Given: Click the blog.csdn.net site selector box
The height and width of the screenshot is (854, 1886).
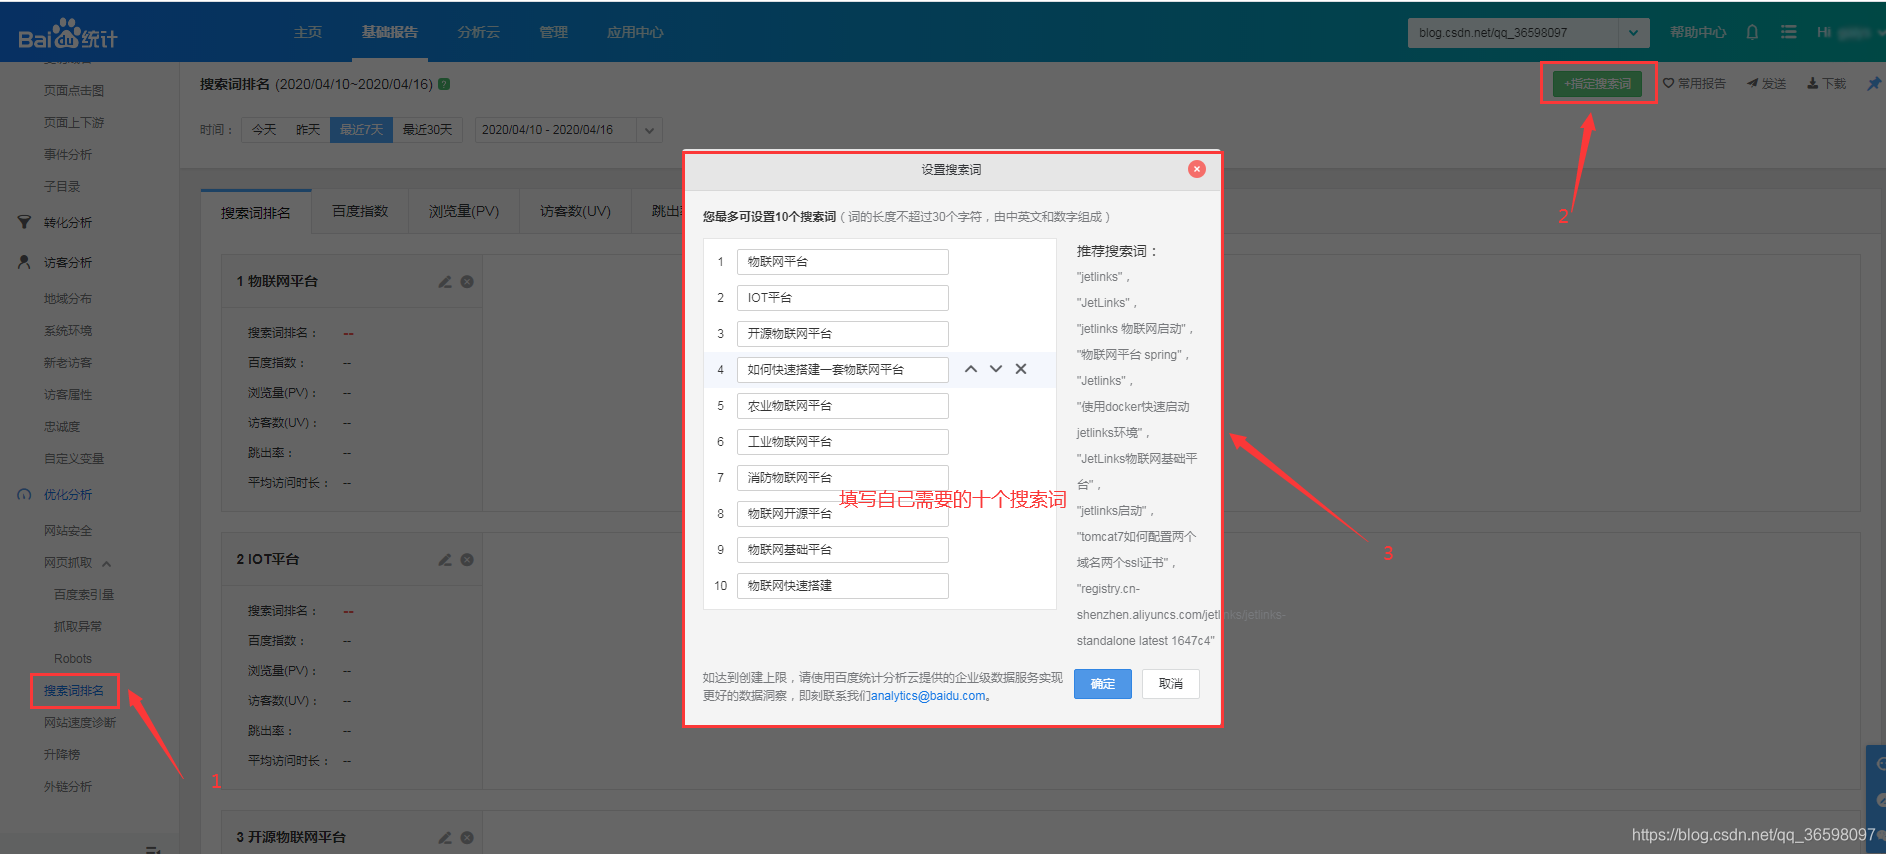Looking at the screenshot, I should 1513,33.
